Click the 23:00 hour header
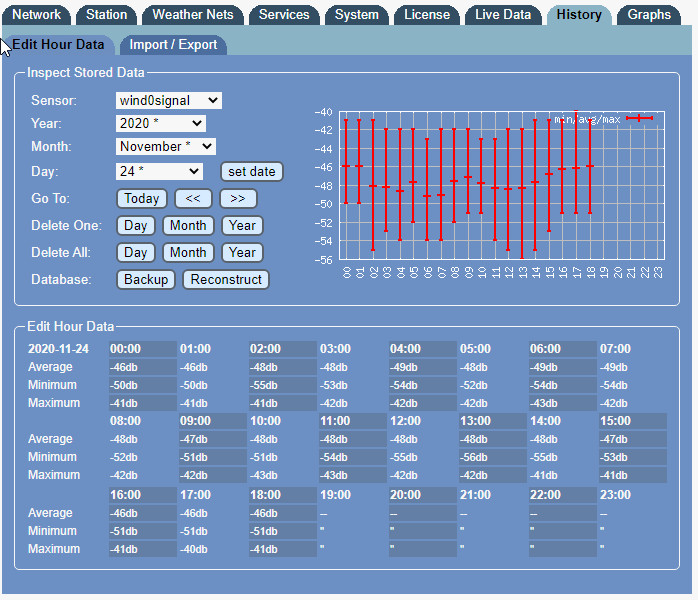Image resolution: width=698 pixels, height=600 pixels. 615,495
